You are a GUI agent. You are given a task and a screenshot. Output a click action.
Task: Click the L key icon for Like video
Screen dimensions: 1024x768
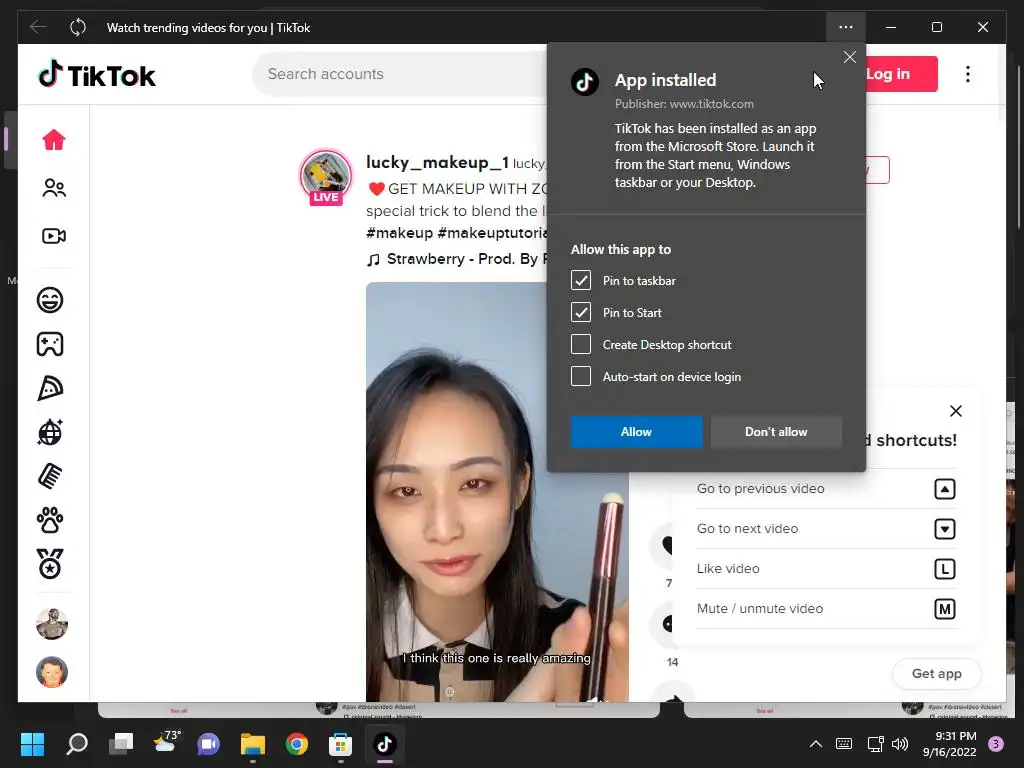click(x=944, y=569)
